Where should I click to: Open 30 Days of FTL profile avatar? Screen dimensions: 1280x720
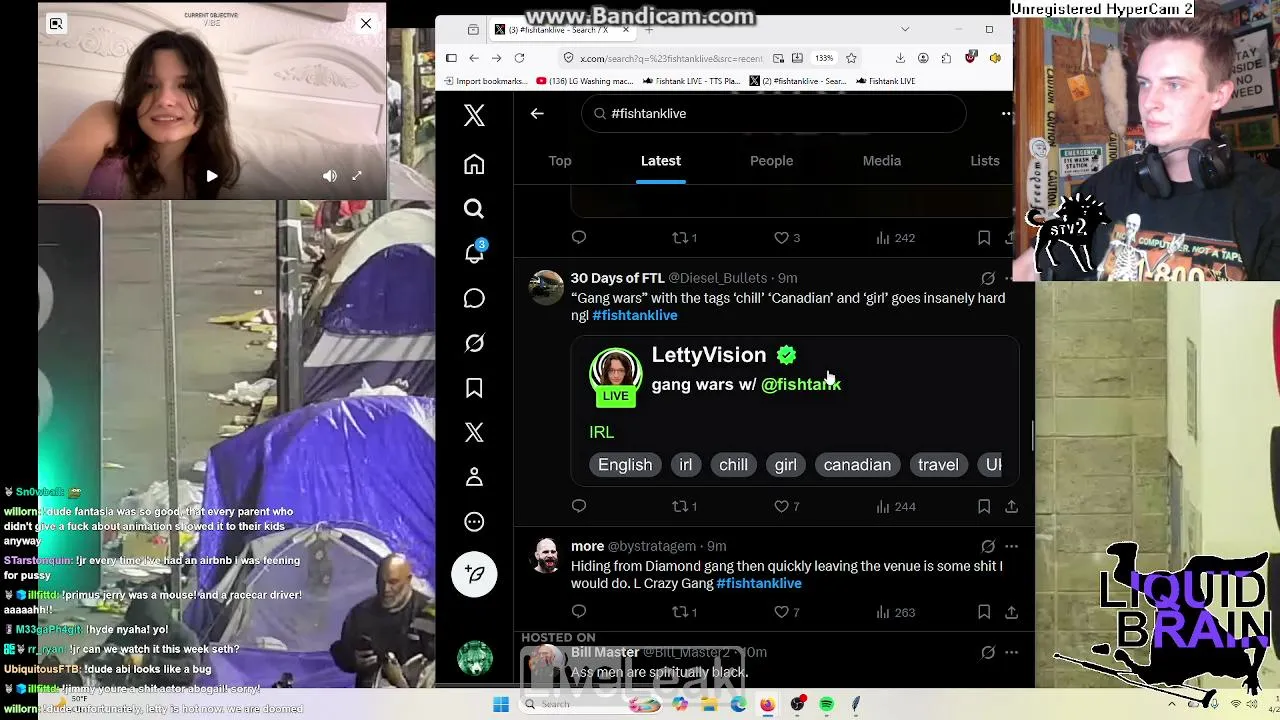pyautogui.click(x=546, y=287)
